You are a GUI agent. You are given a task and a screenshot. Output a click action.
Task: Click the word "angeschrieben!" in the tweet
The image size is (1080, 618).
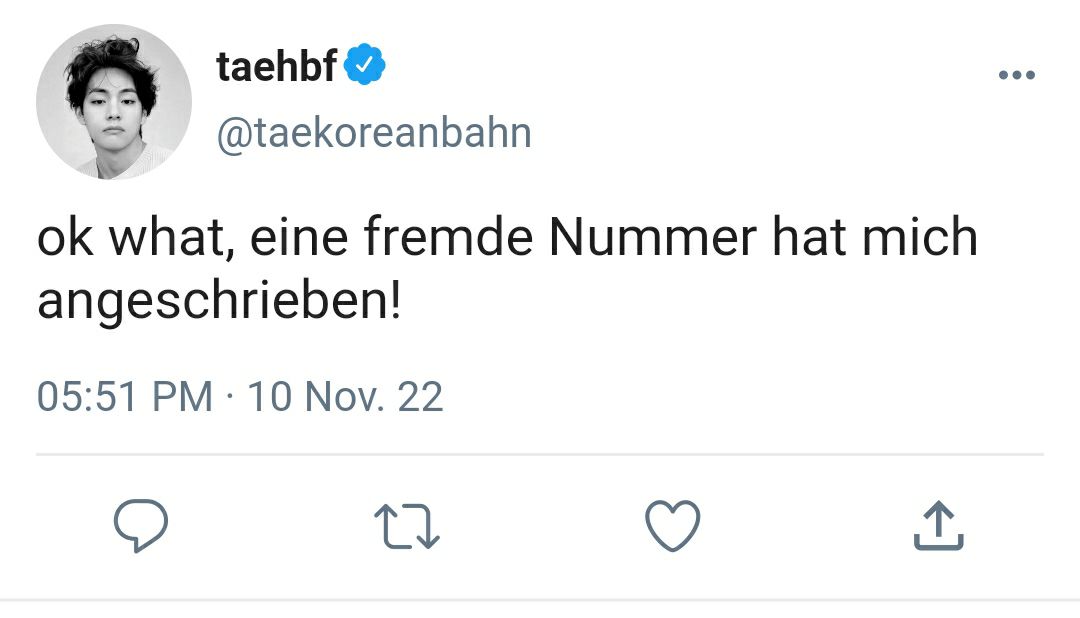pyautogui.click(x=219, y=302)
